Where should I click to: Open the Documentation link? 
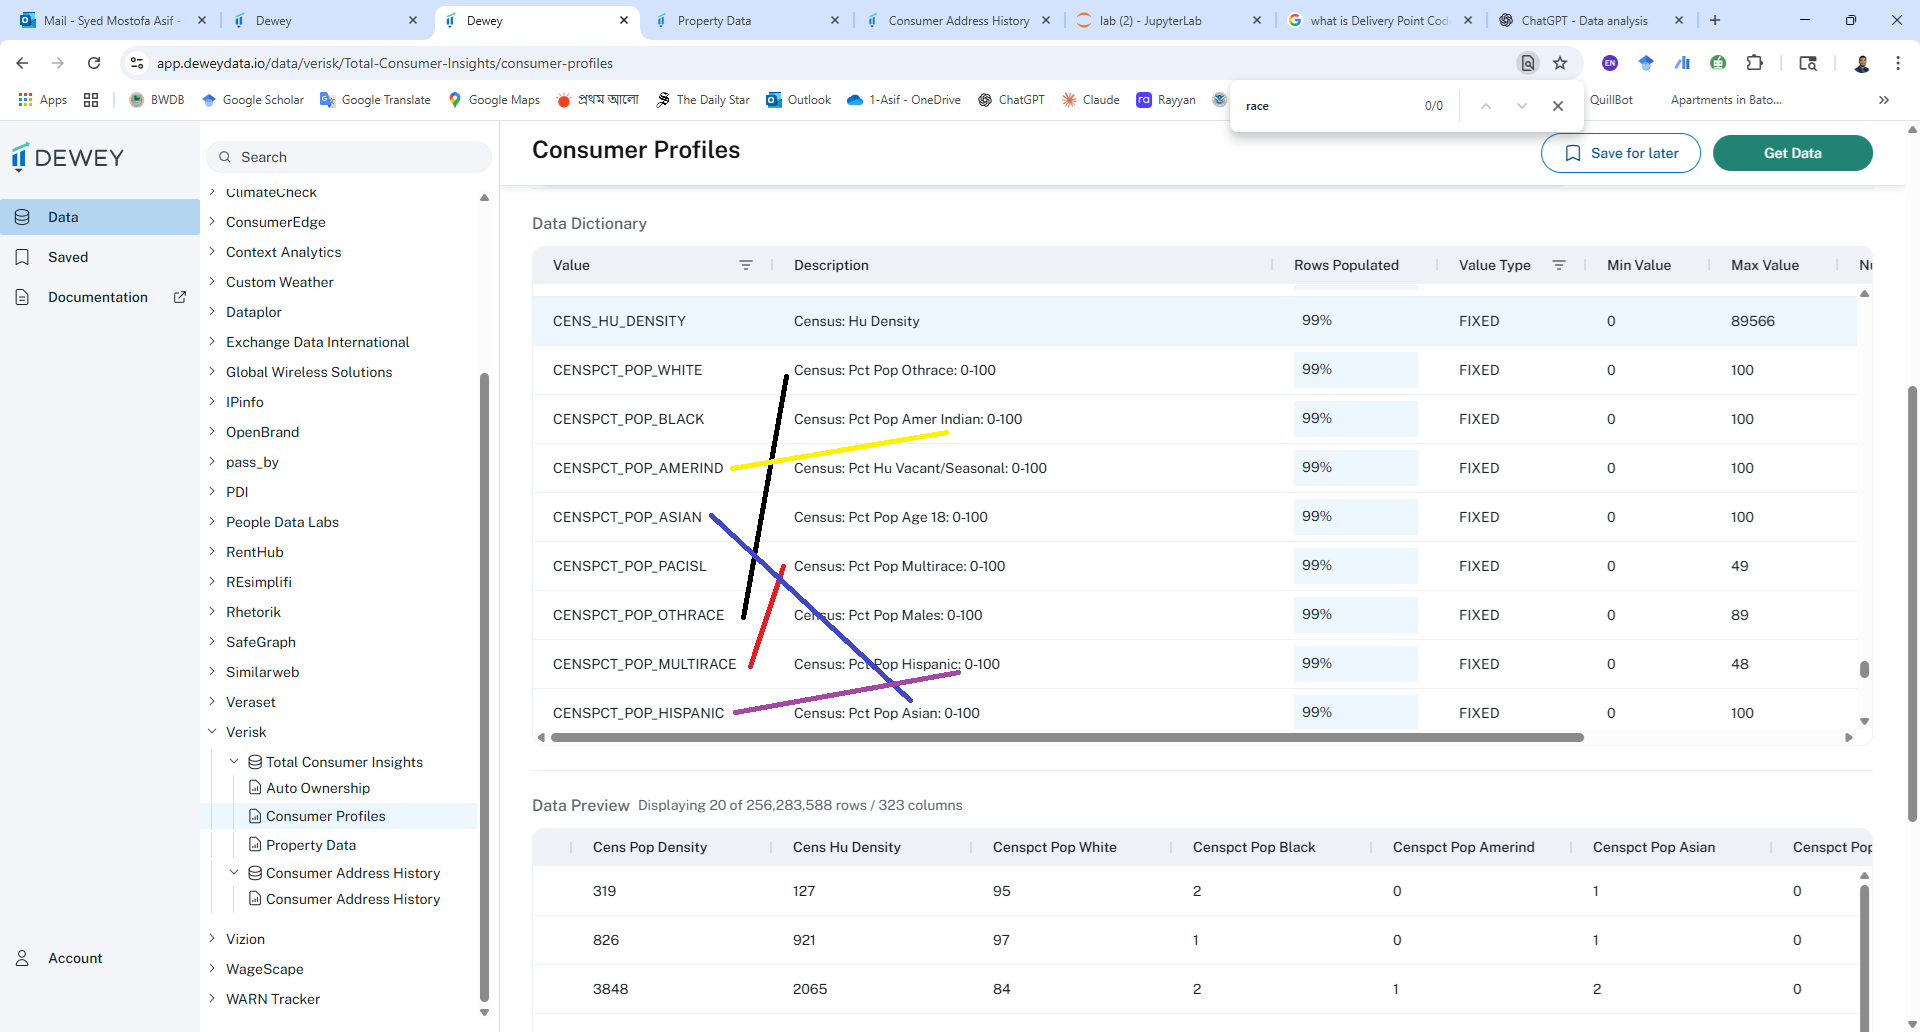coord(98,297)
